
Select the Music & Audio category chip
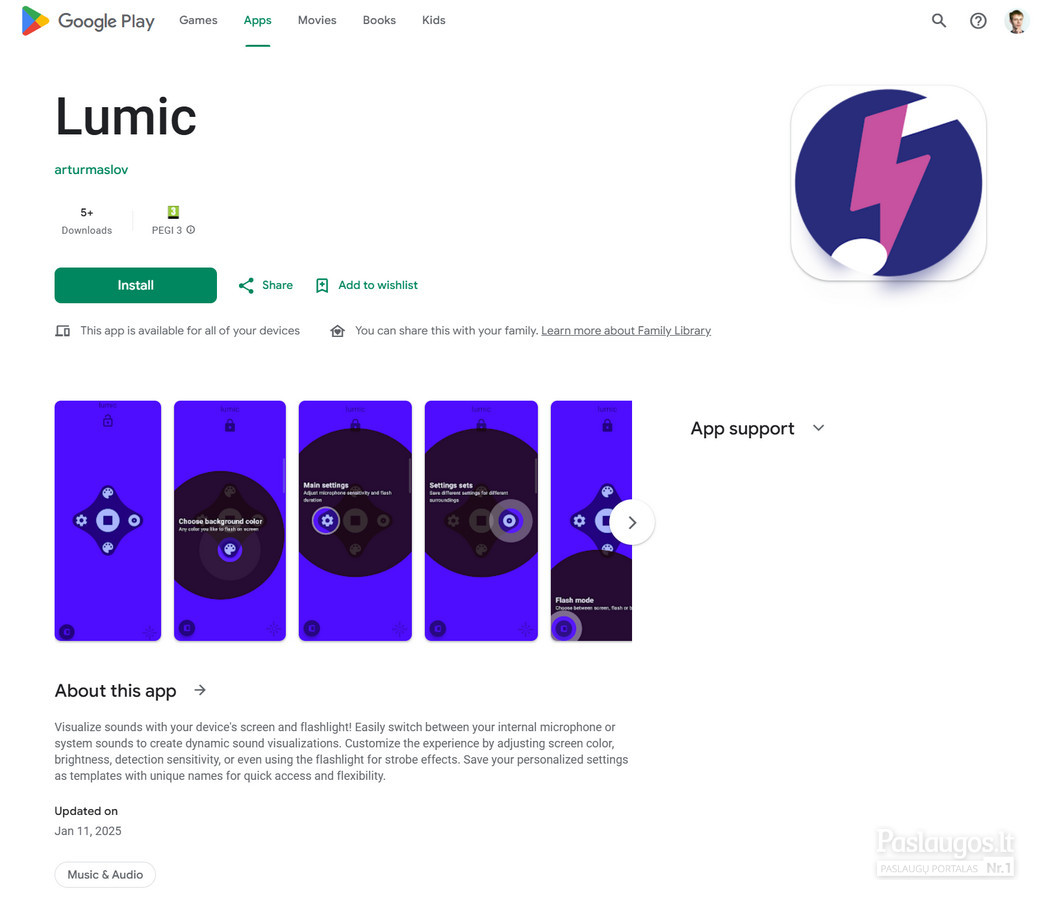[x=105, y=874]
